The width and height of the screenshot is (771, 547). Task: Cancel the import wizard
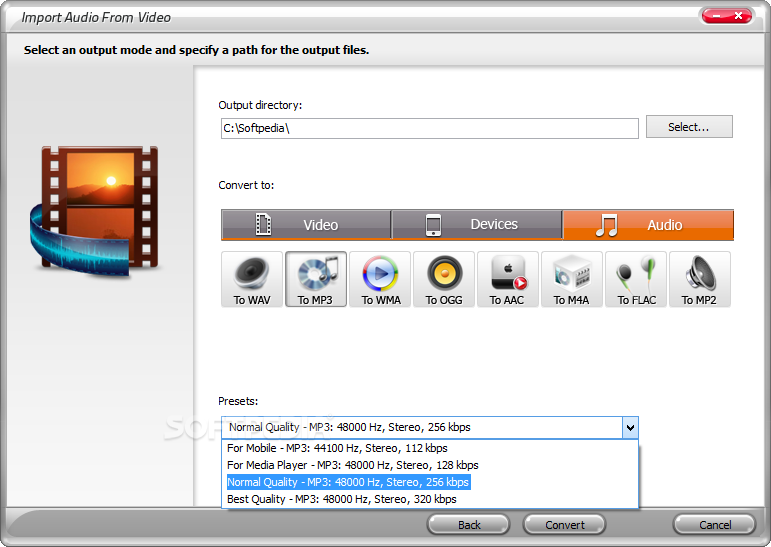pos(714,525)
